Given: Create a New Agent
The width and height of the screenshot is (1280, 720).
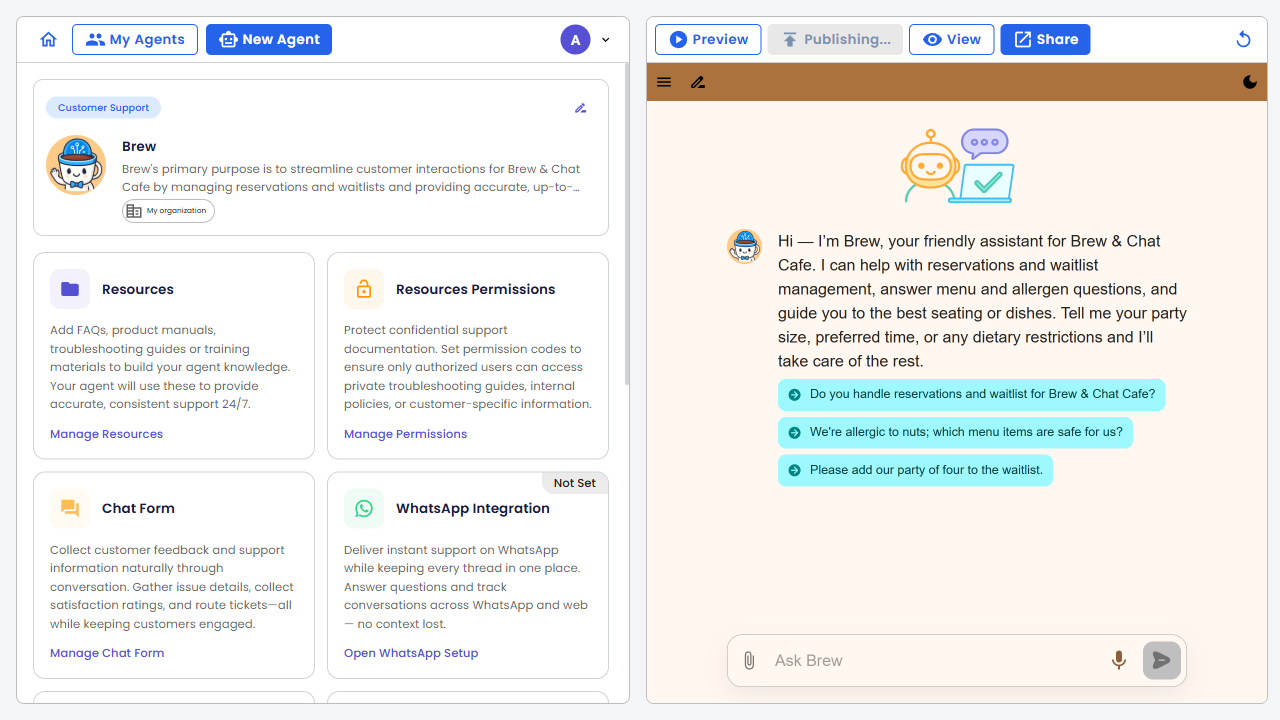Looking at the screenshot, I should coord(269,40).
